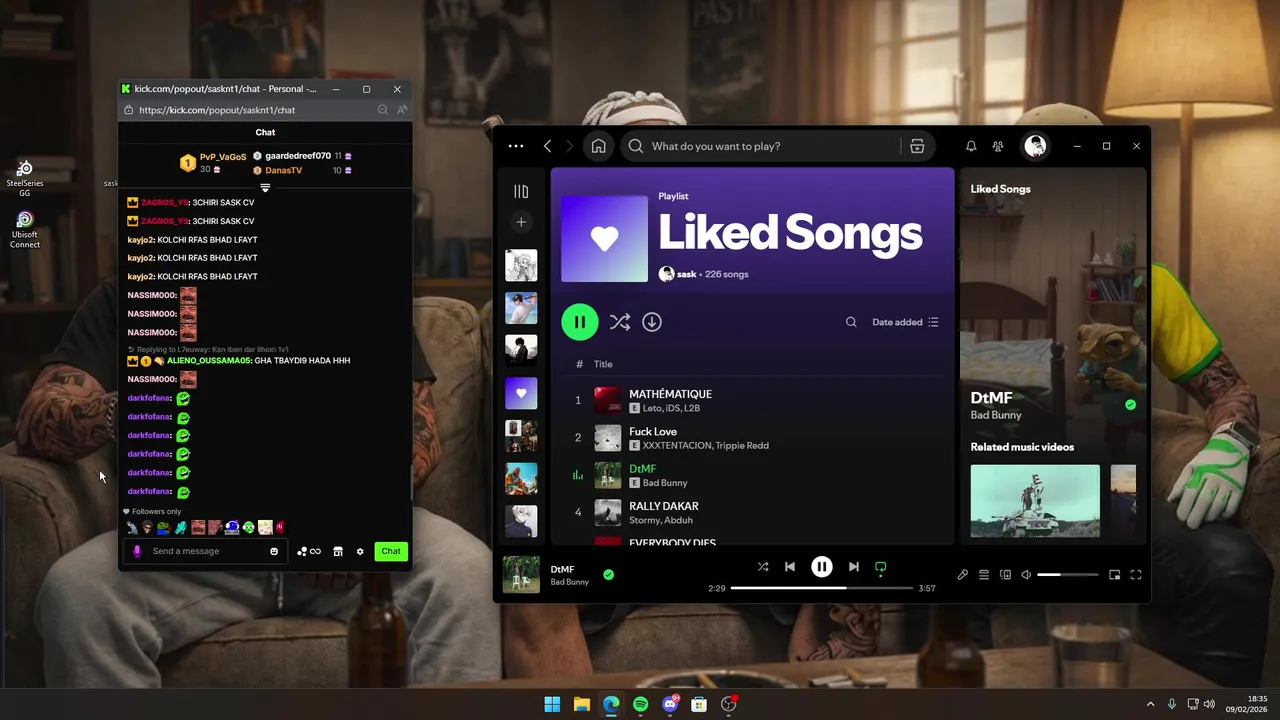Toggle shuffle next to the green play button
Image resolution: width=1280 pixels, height=720 pixels.
[x=620, y=322]
